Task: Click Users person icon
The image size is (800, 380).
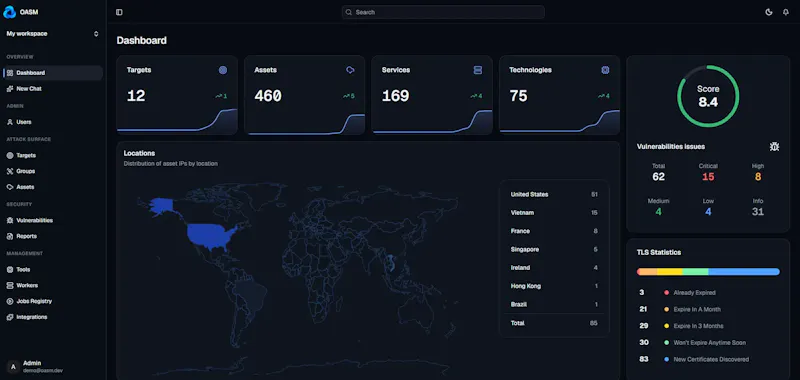Action: (x=10, y=122)
